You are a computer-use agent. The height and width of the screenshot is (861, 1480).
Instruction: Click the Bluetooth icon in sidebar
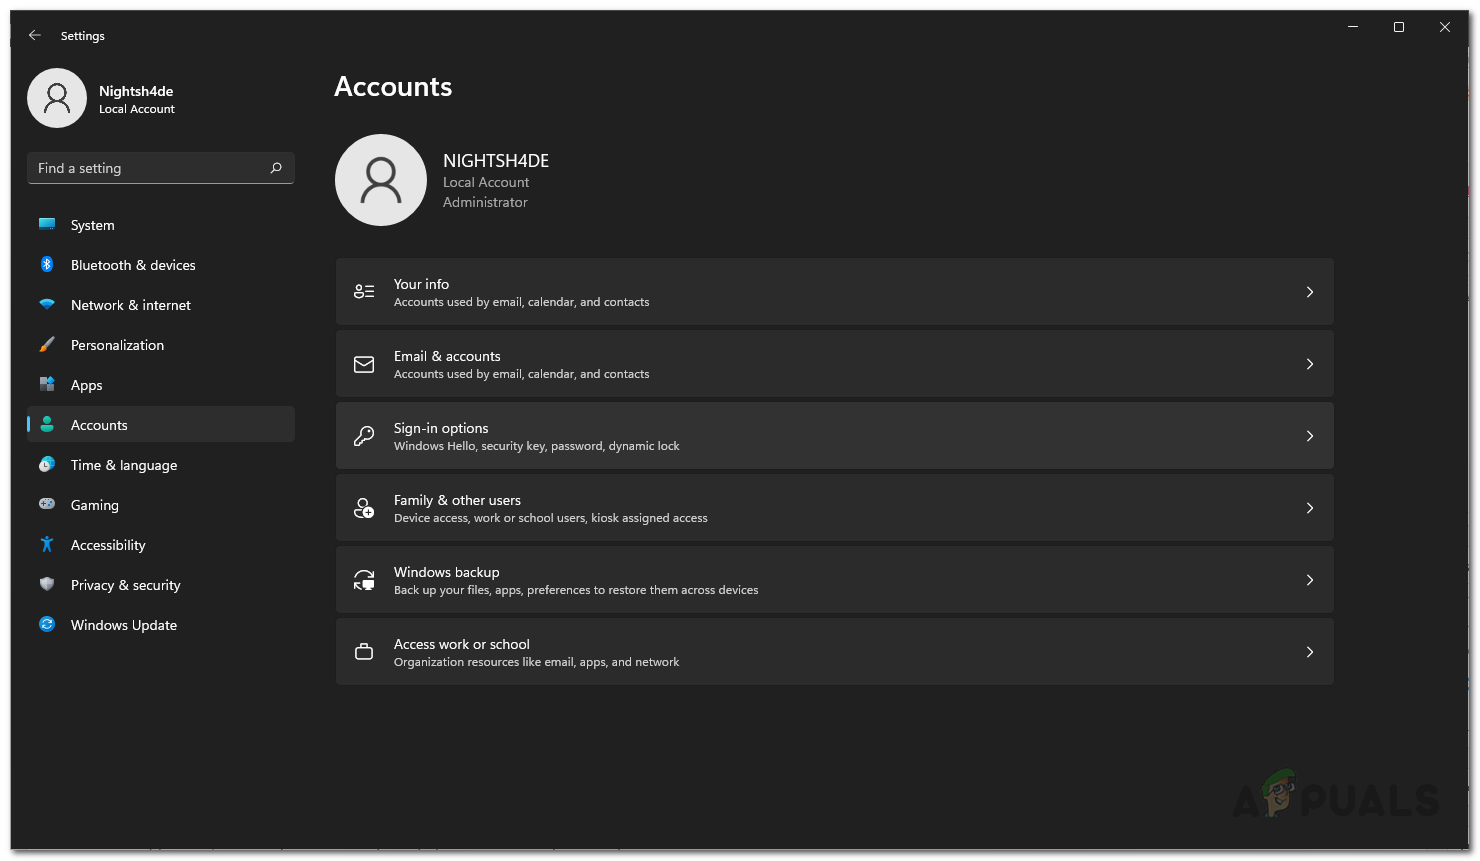[47, 265]
